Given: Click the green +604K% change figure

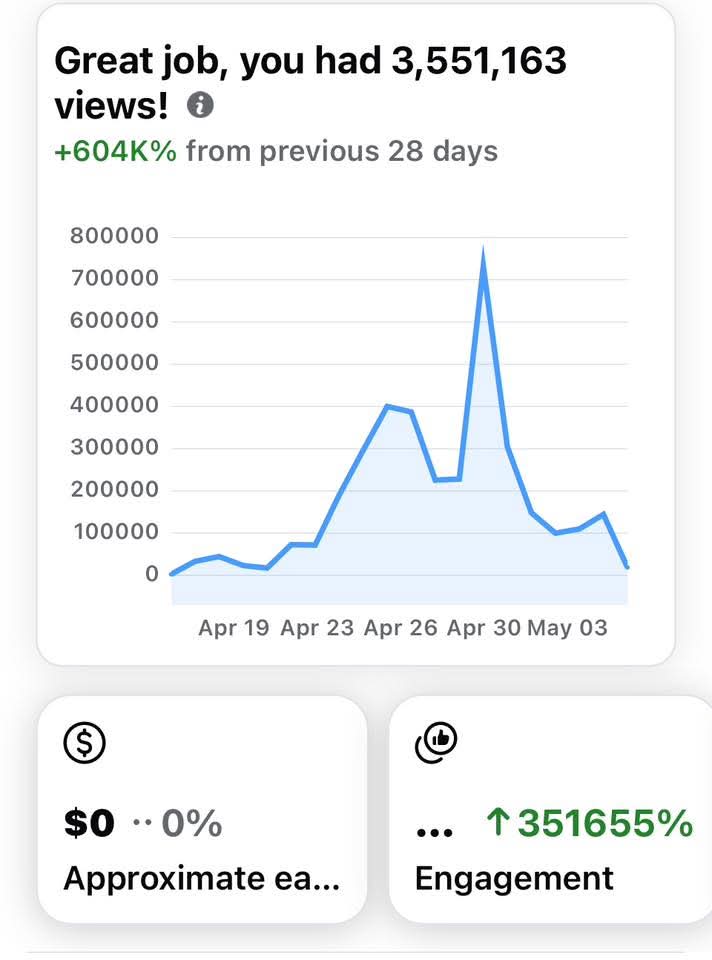Looking at the screenshot, I should pyautogui.click(x=115, y=152).
